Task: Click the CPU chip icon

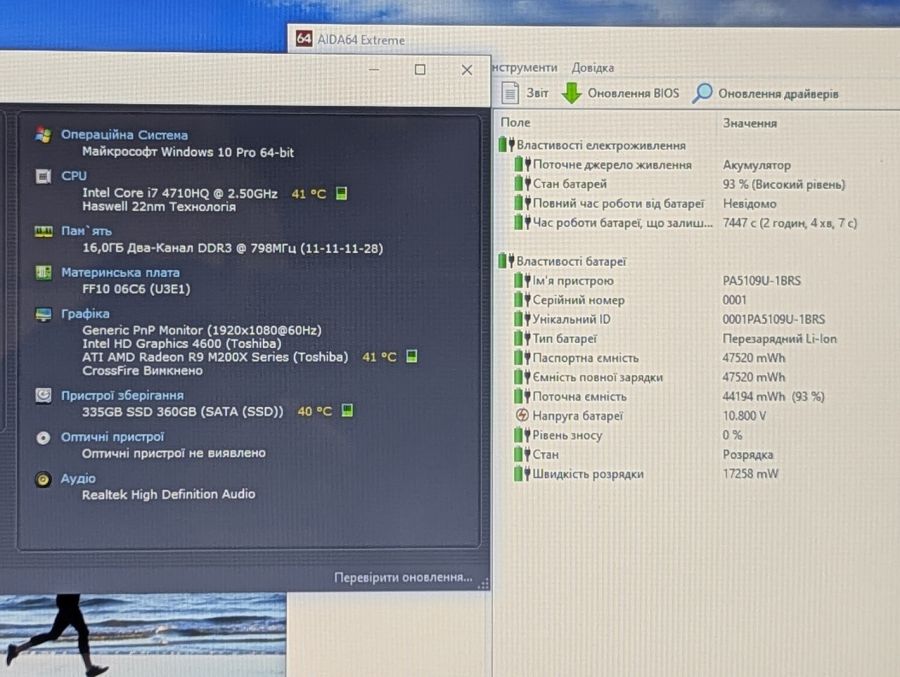Action: click(x=43, y=176)
